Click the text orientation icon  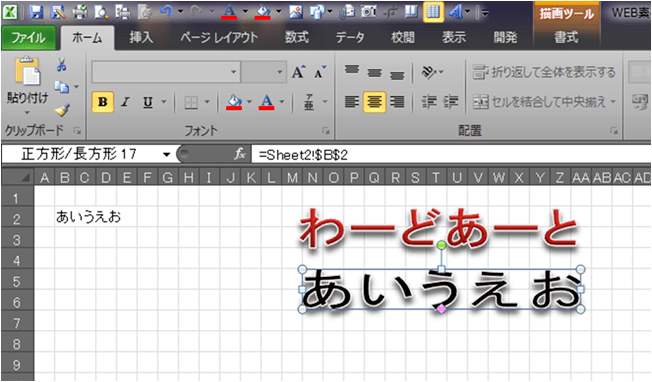point(429,72)
